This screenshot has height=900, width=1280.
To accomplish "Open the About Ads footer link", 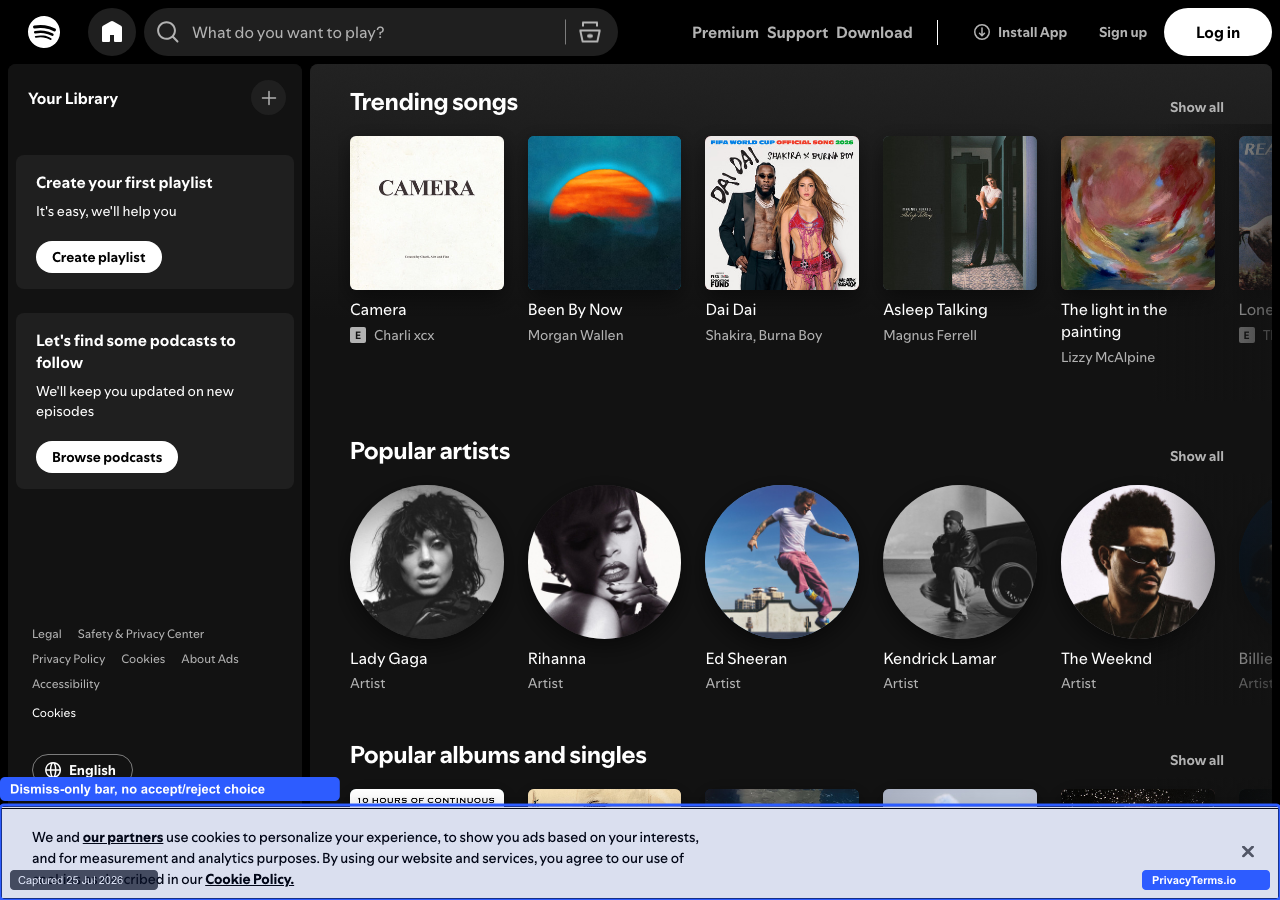I will [x=210, y=659].
